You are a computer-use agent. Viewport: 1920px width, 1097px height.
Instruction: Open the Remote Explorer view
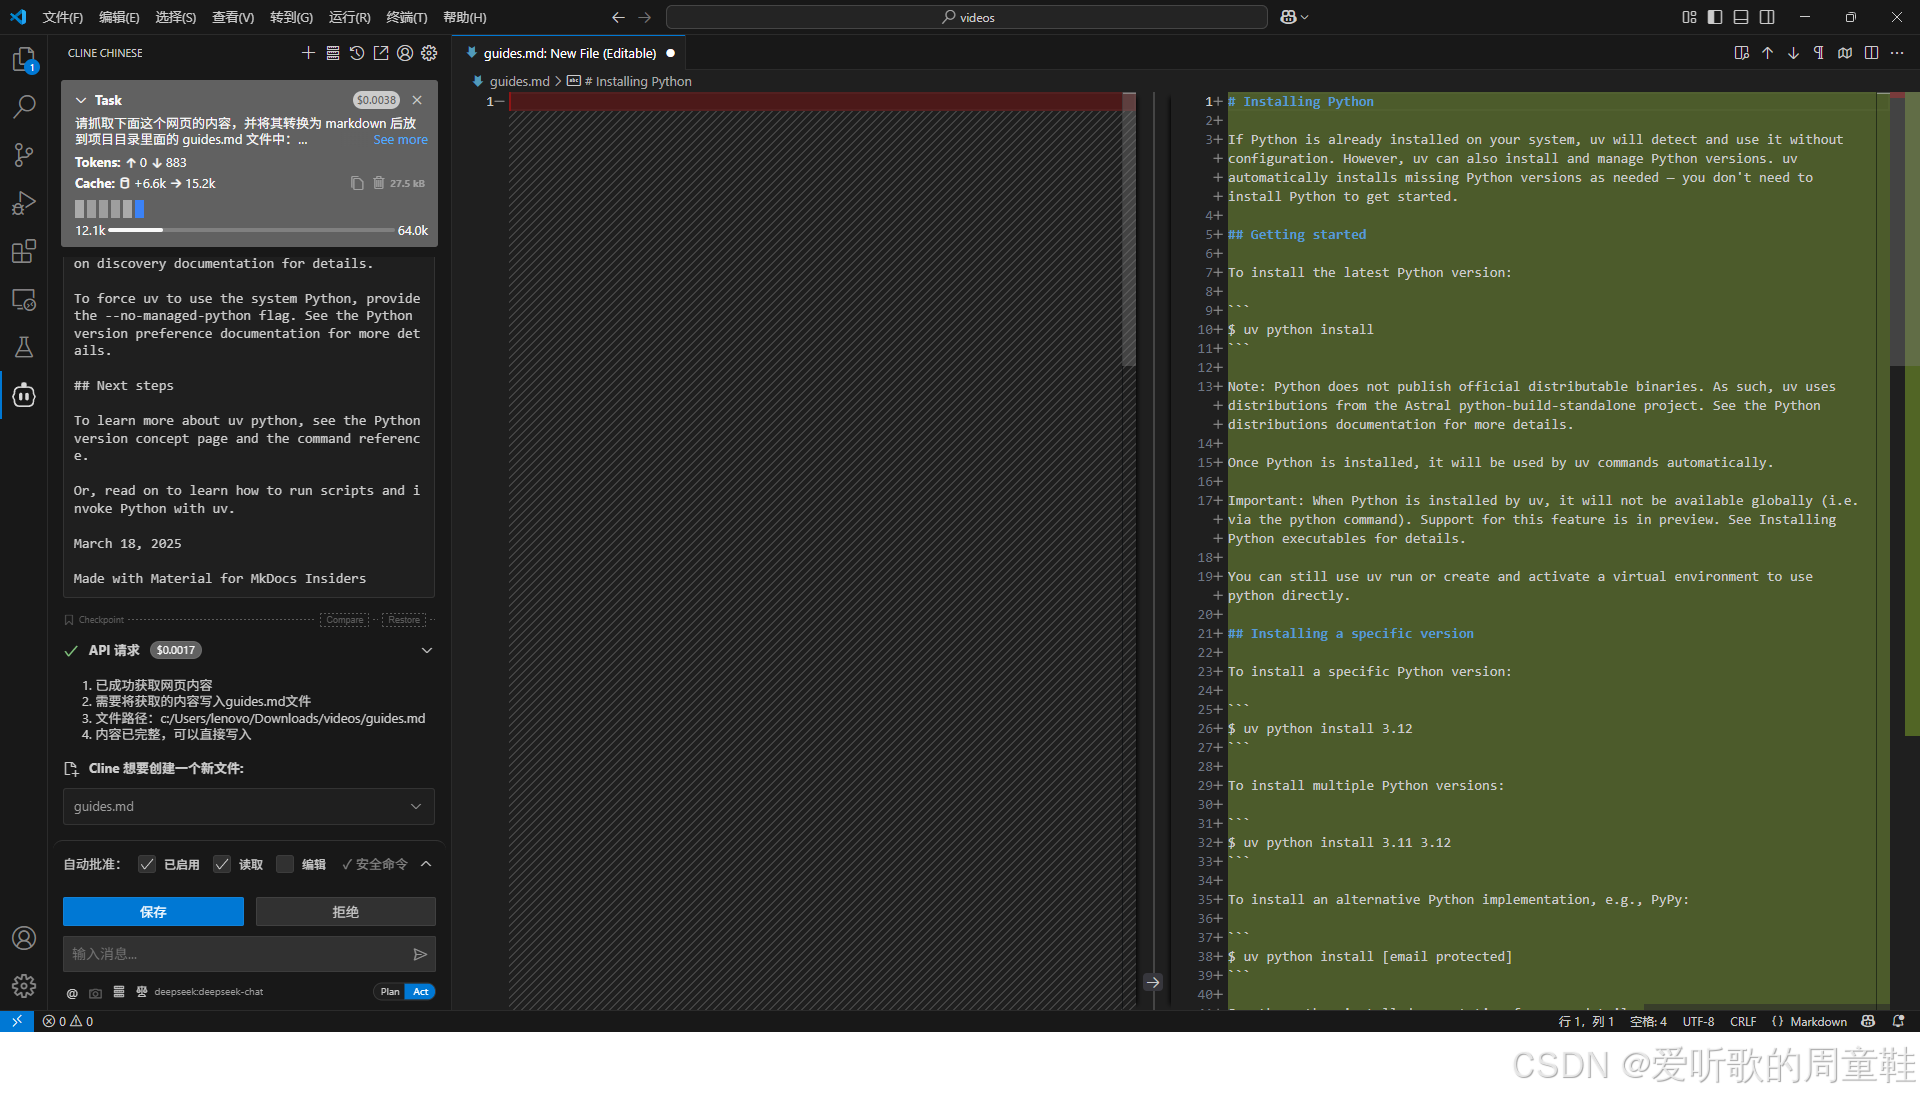tap(24, 299)
